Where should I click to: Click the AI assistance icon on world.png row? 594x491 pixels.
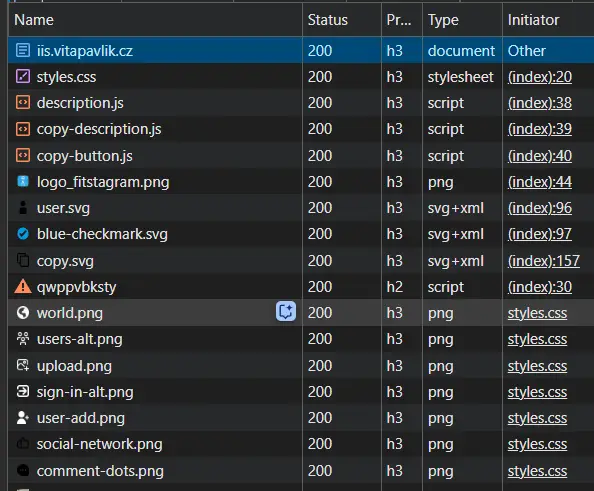(286, 312)
